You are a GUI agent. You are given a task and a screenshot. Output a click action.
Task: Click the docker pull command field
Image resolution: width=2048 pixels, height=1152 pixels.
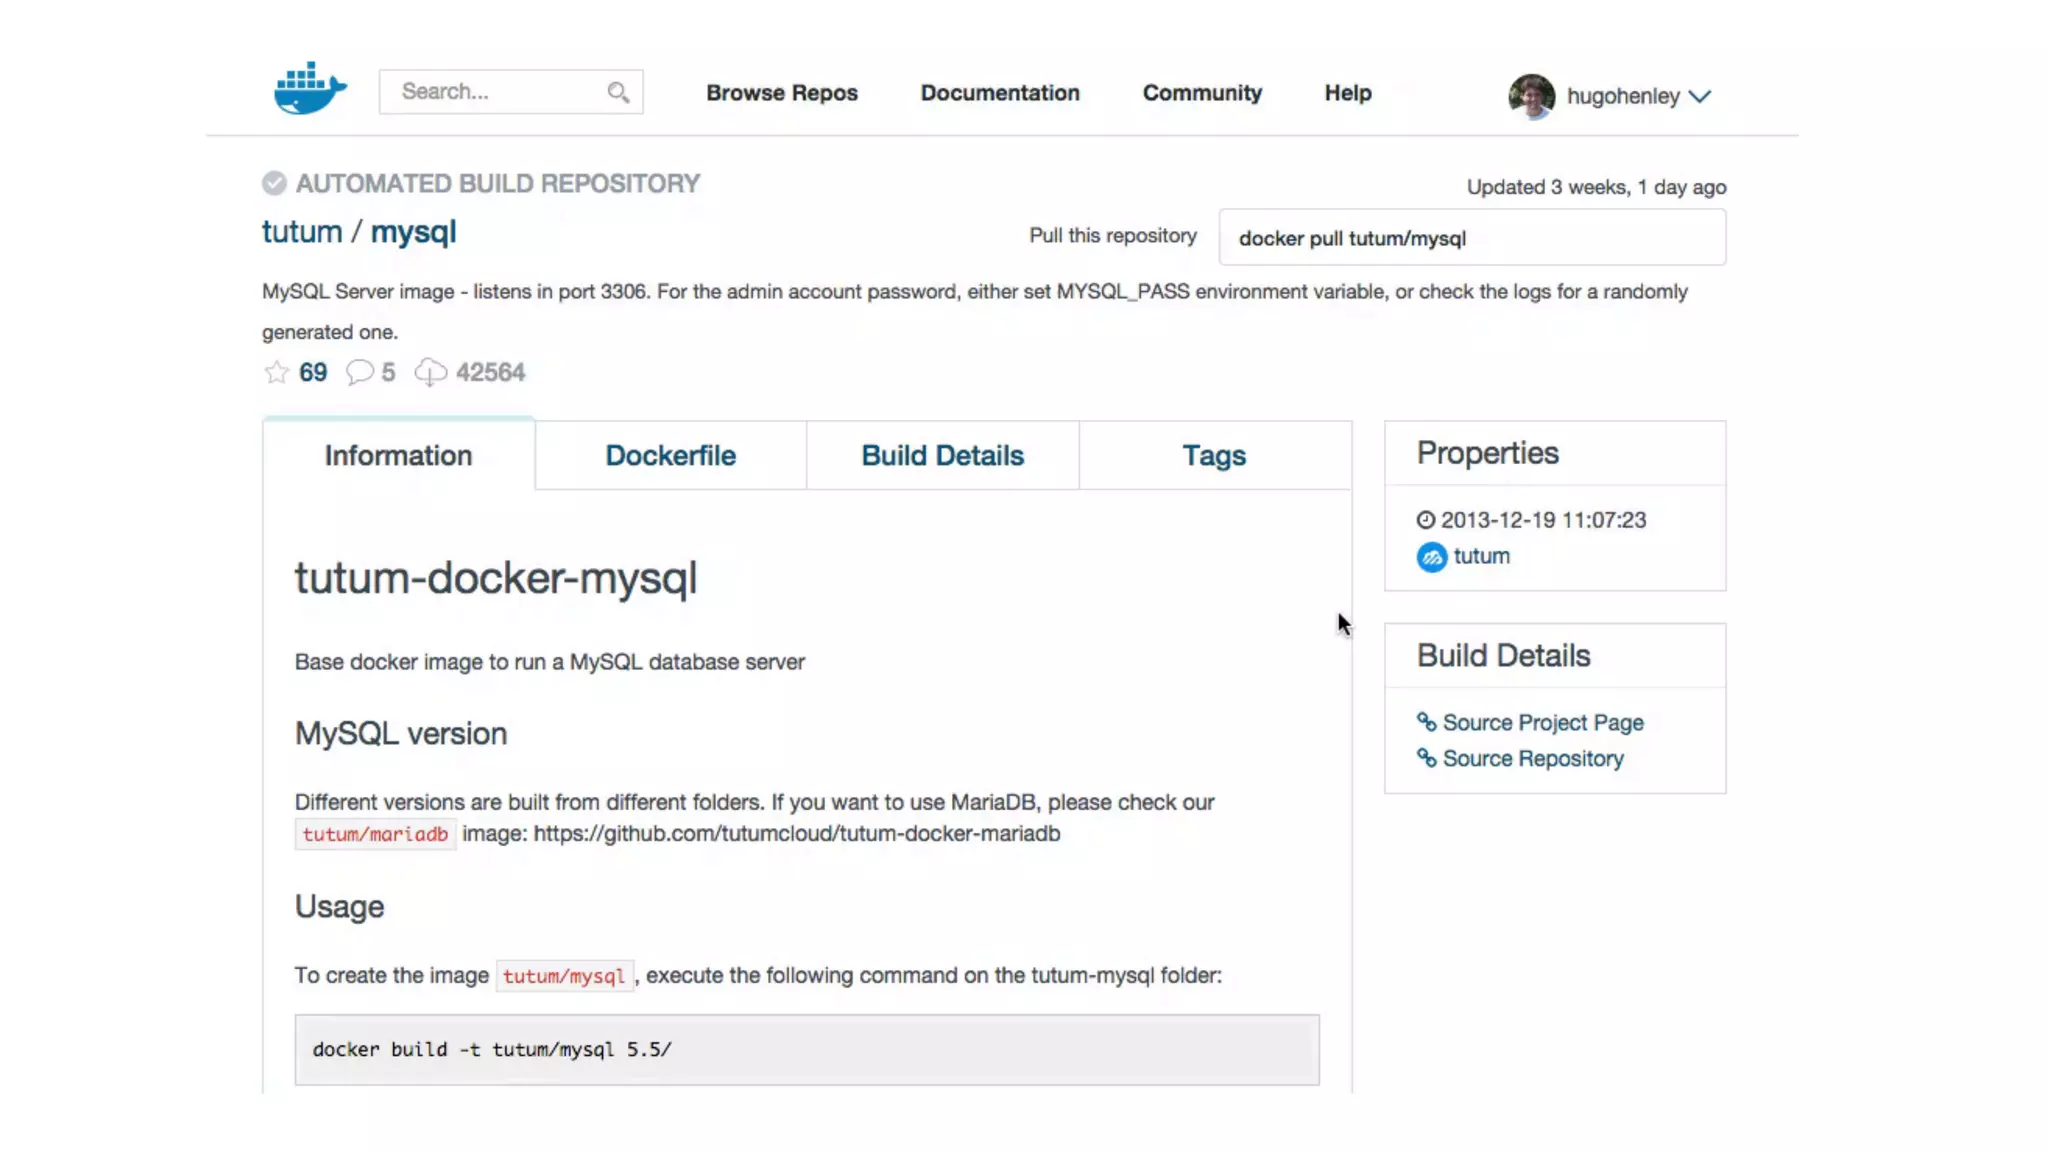1471,238
